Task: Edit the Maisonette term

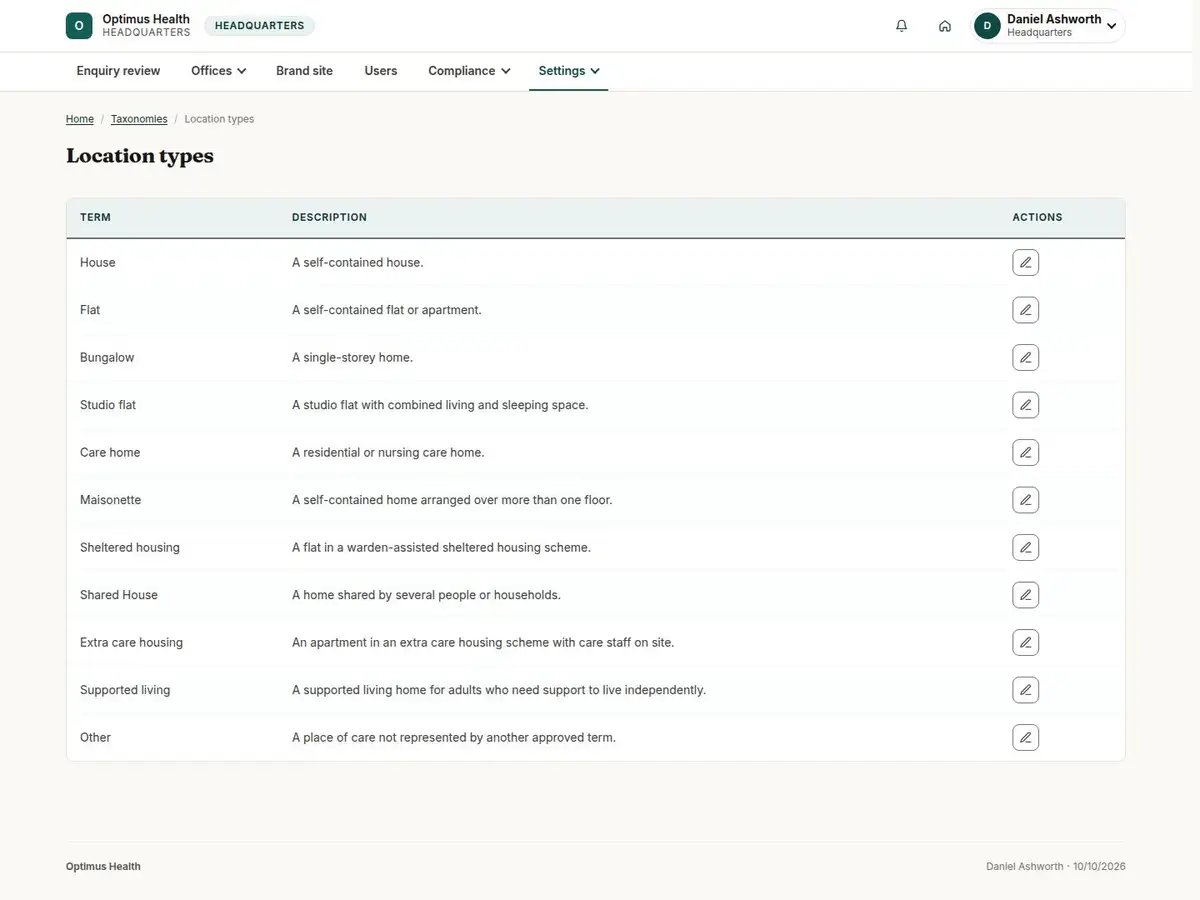Action: pyautogui.click(x=1025, y=500)
